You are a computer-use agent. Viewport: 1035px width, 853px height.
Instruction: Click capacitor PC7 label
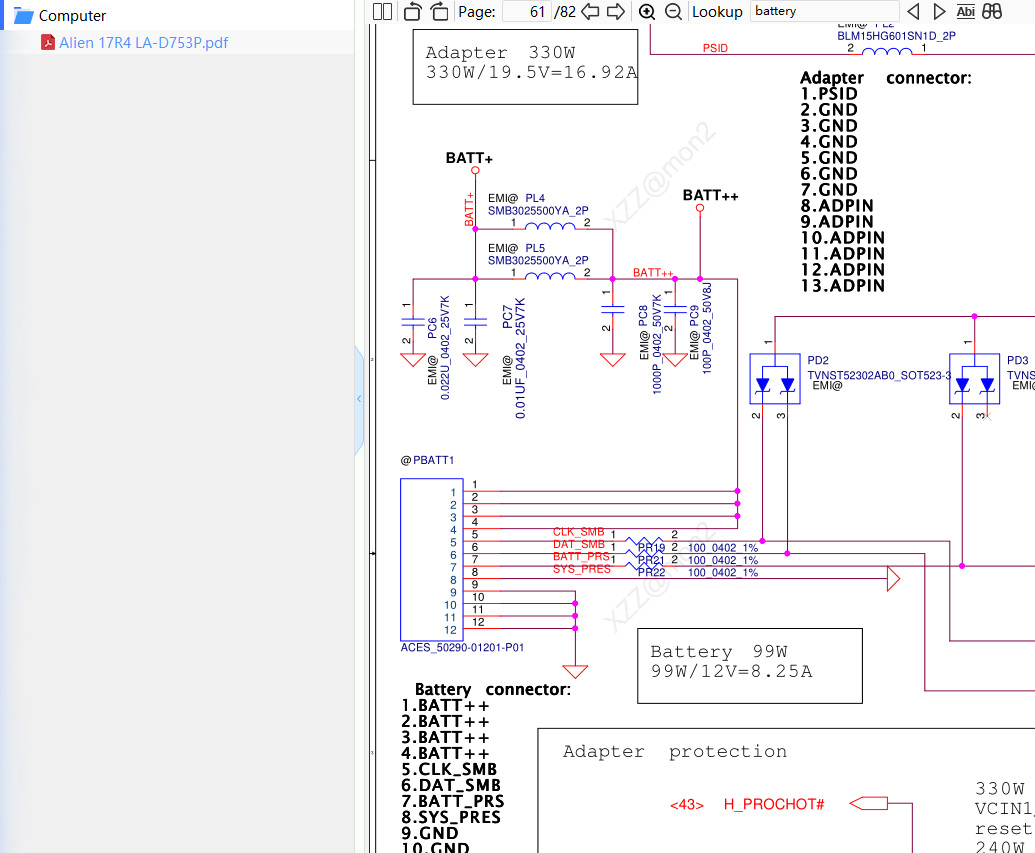(x=507, y=317)
